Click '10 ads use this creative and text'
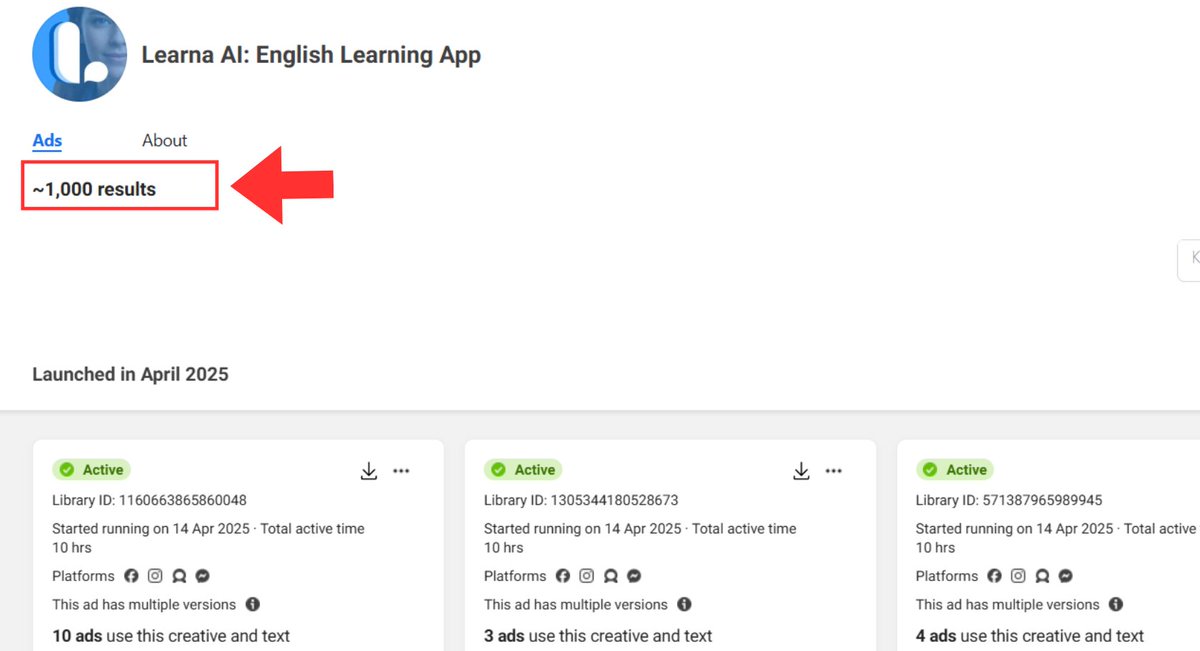This screenshot has width=1200, height=651. pos(171,636)
